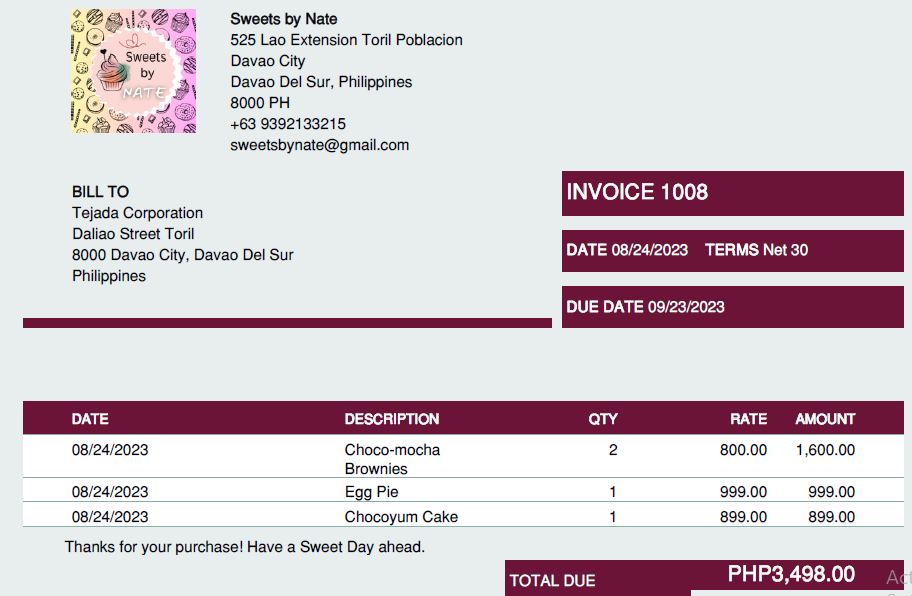Select the Choco-mocha Brownies line item
Screen dimensions: 912x596
tap(392, 459)
